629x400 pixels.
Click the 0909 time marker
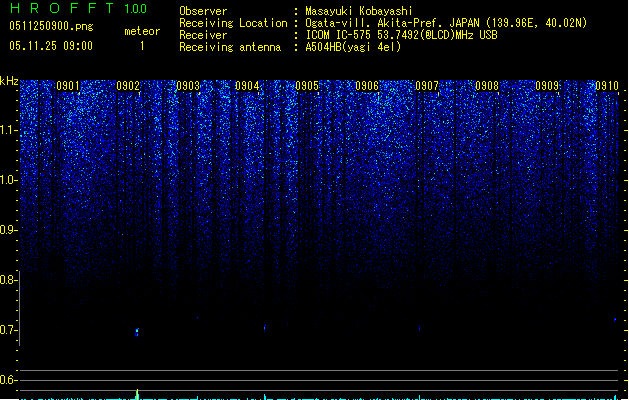click(x=547, y=85)
